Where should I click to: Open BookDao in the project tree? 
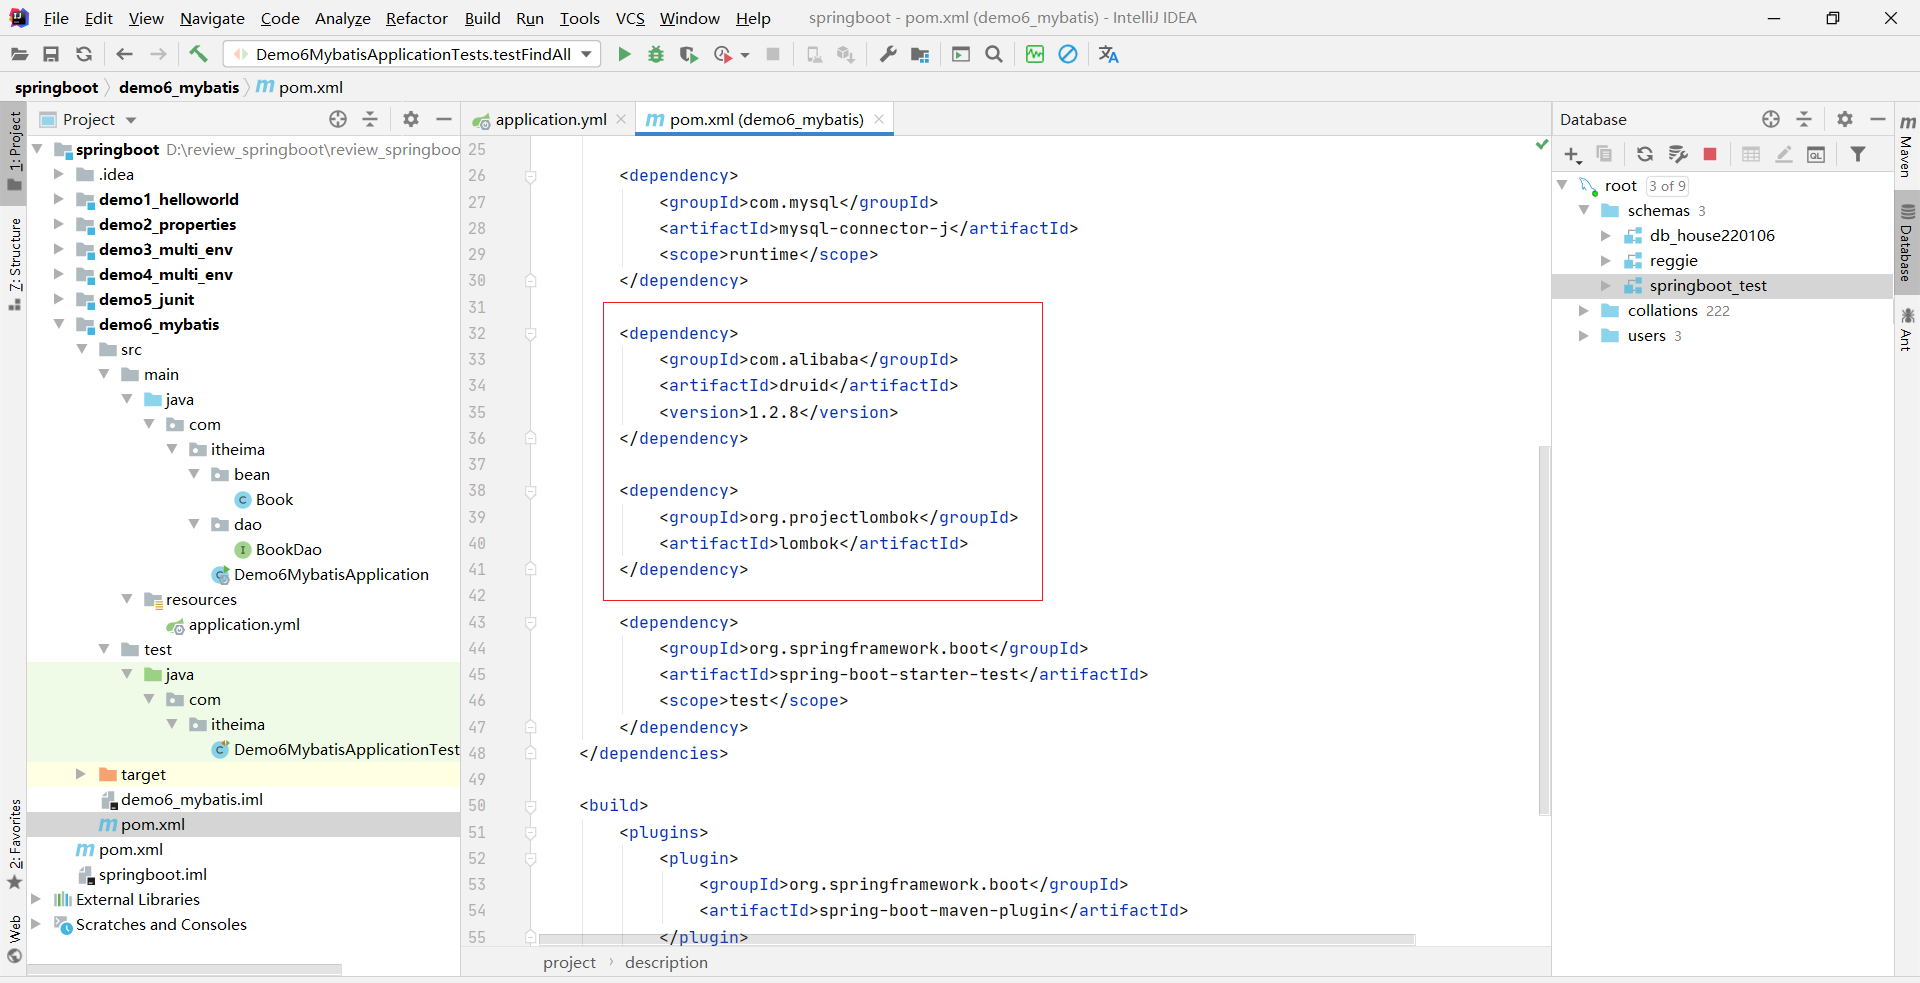tap(288, 549)
